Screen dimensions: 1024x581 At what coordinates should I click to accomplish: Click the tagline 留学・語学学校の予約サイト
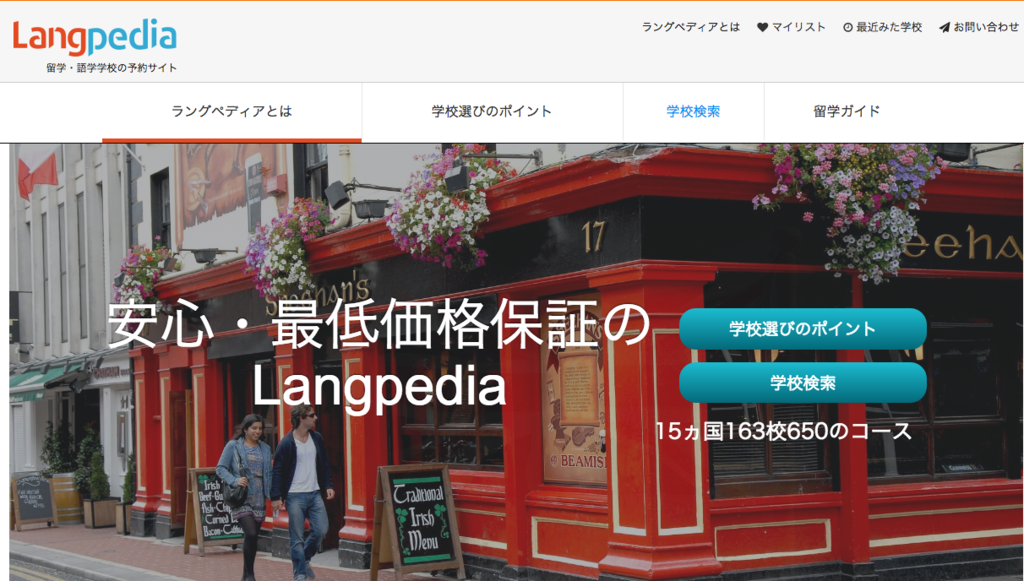pos(112,68)
